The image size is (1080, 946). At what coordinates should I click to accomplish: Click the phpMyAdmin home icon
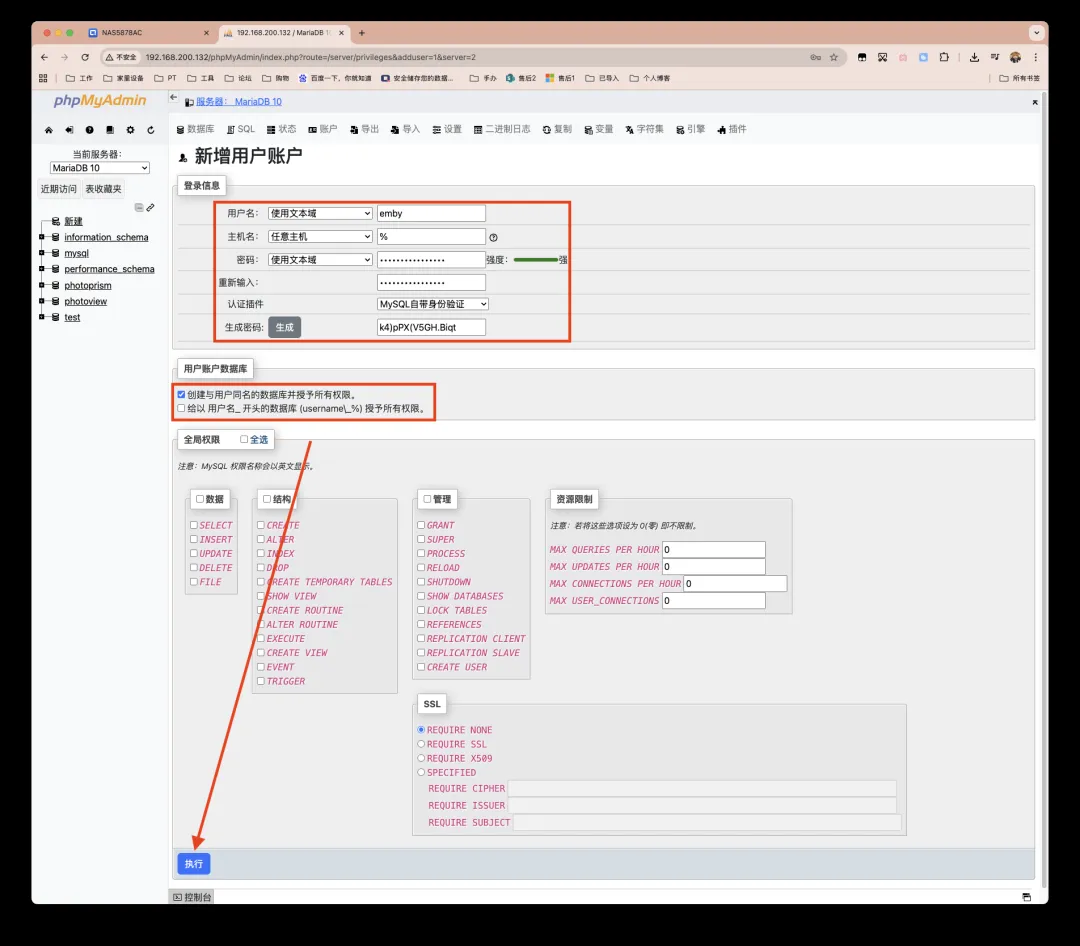[x=48, y=130]
